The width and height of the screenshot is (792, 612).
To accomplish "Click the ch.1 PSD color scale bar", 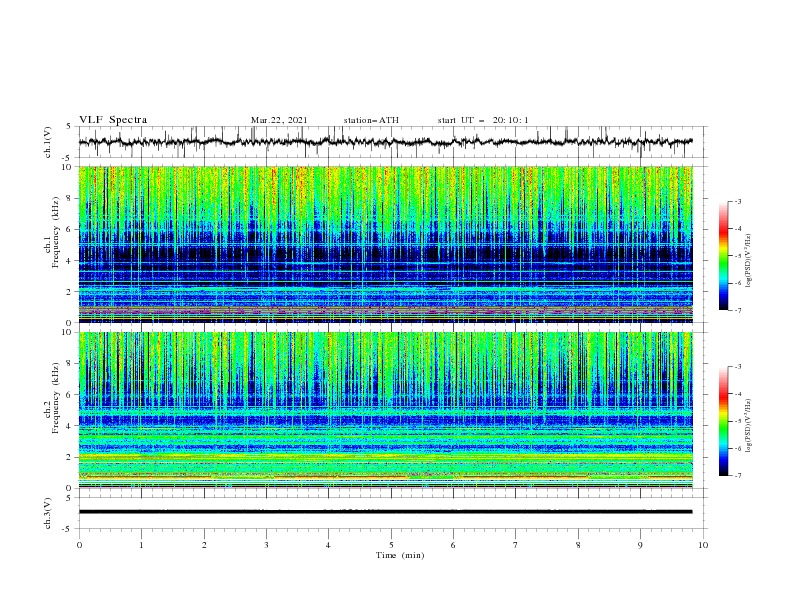I will 723,256.
